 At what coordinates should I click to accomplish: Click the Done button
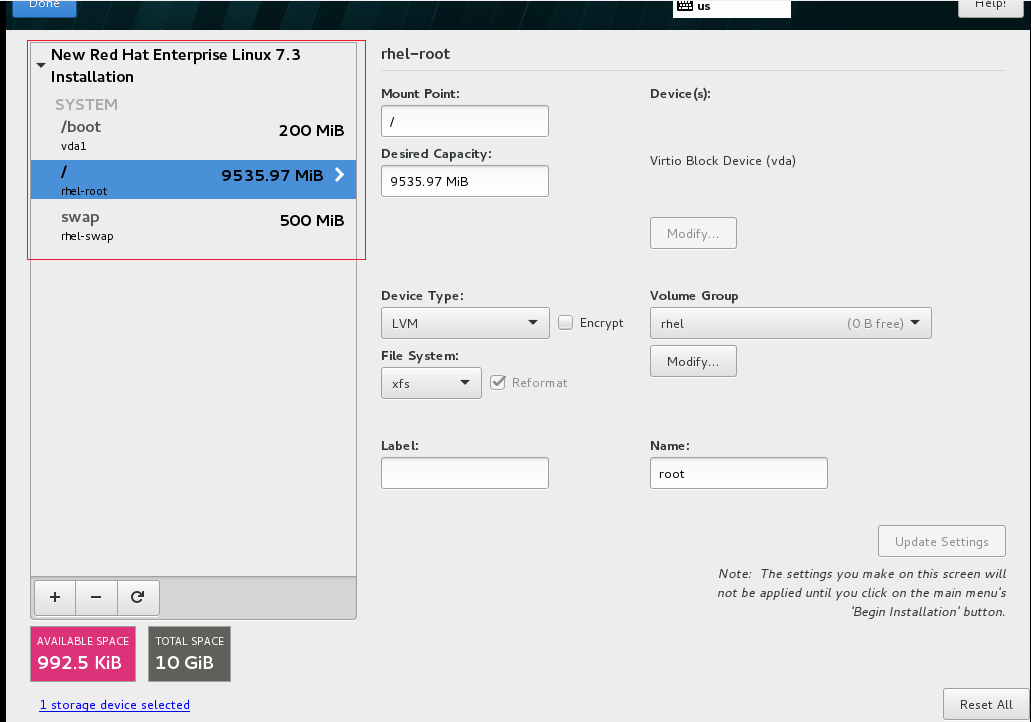[x=44, y=7]
